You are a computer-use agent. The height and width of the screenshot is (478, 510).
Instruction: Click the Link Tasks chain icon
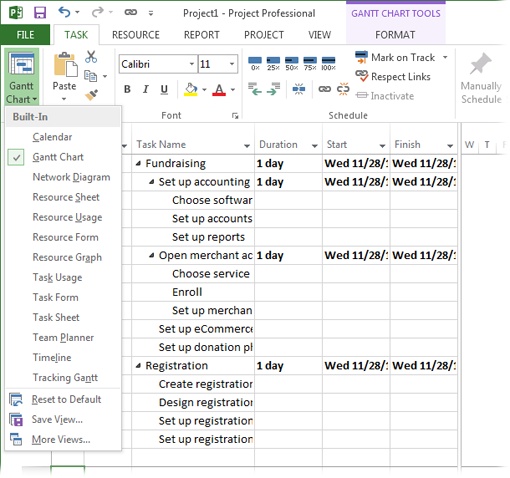click(x=325, y=89)
